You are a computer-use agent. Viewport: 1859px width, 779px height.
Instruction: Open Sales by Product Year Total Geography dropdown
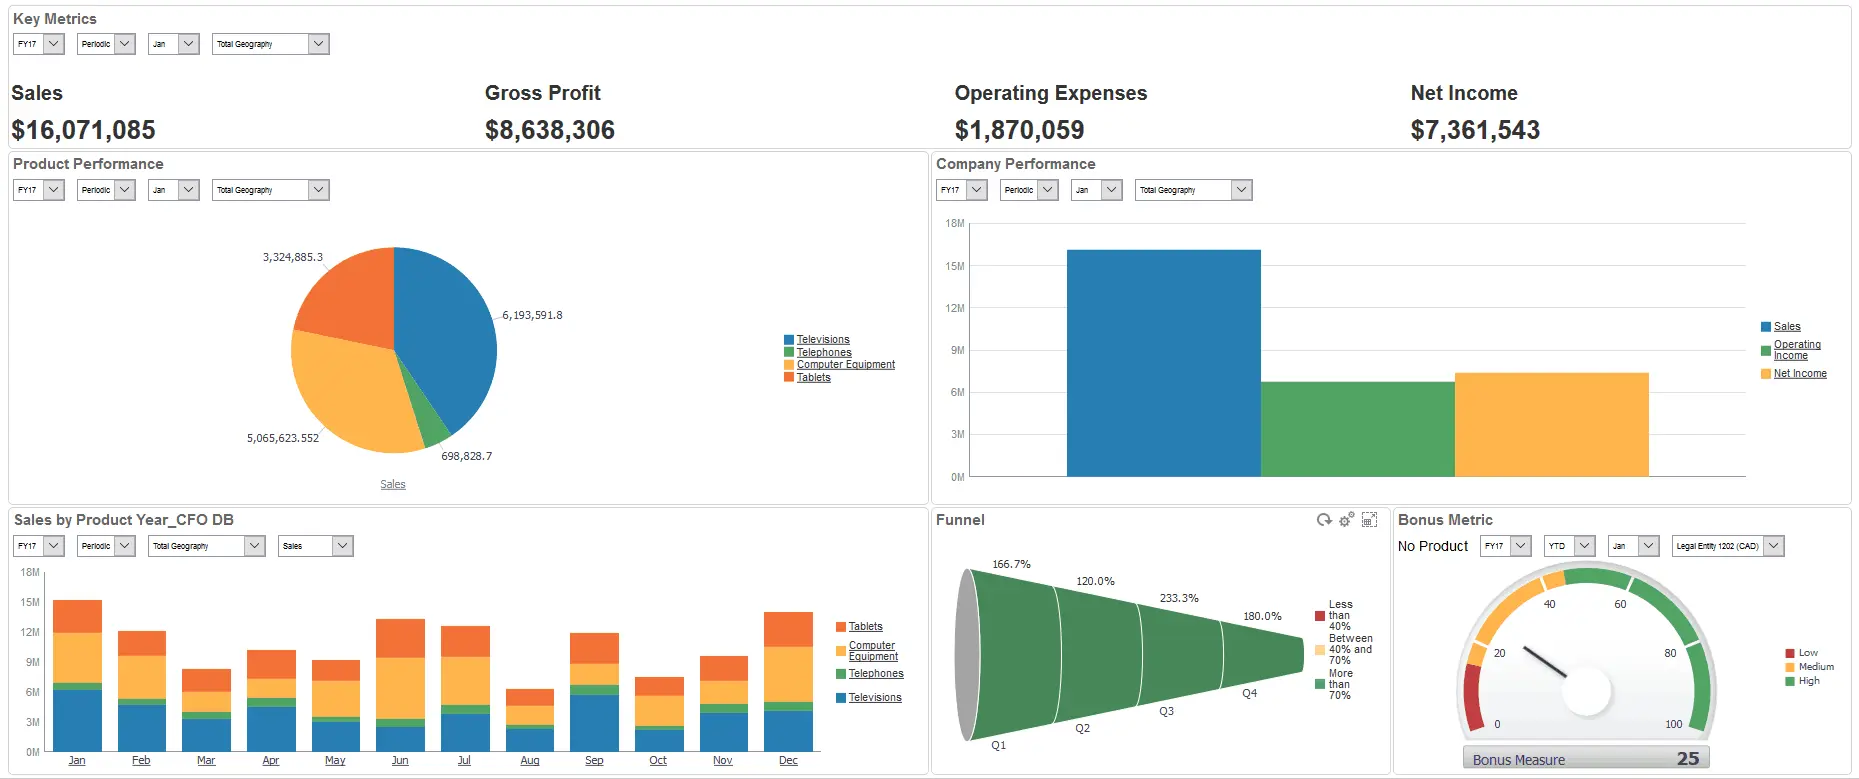click(x=207, y=546)
